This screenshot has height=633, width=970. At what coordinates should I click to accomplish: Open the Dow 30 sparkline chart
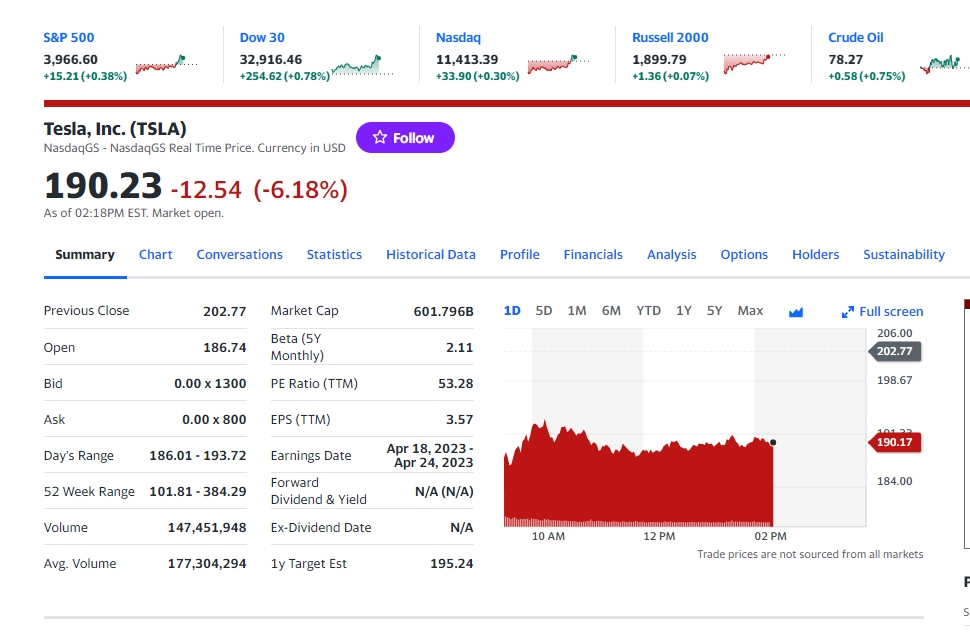pyautogui.click(x=362, y=66)
